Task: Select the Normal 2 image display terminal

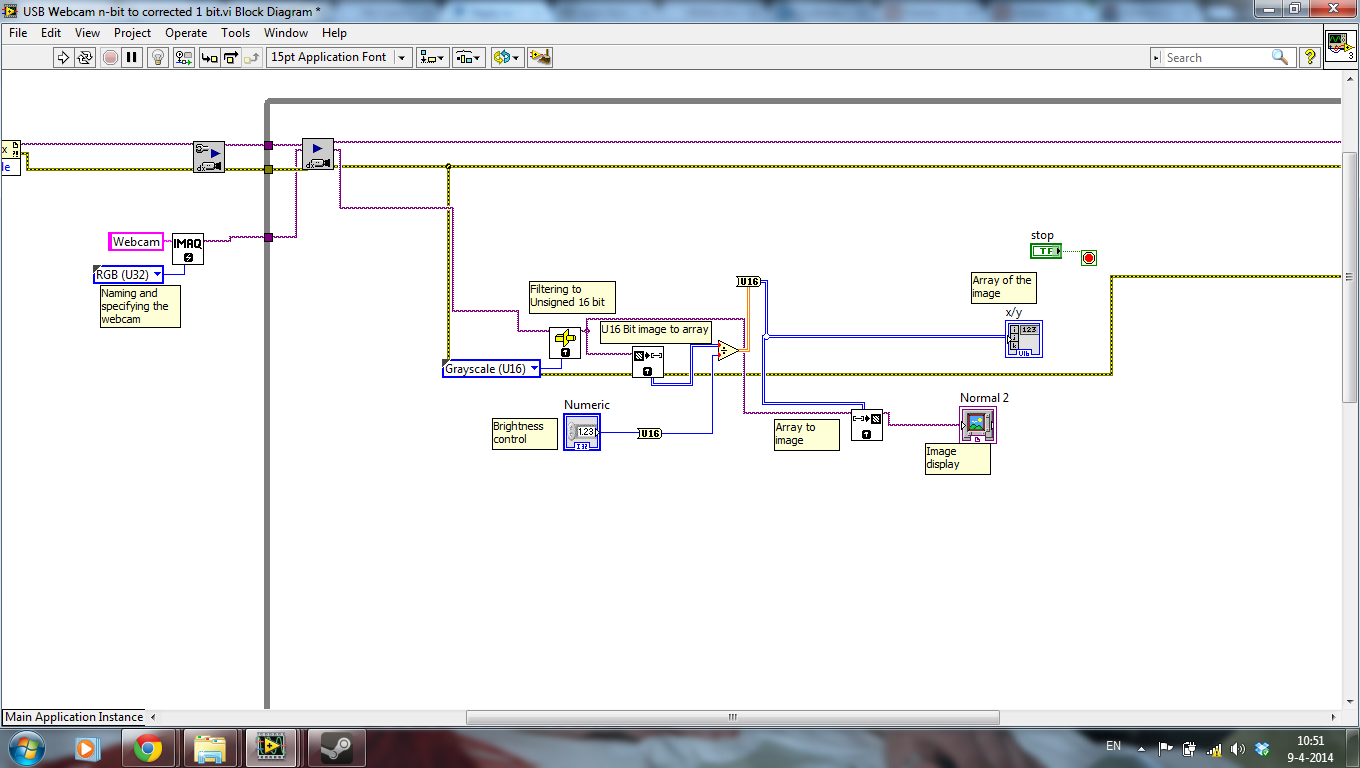Action: click(978, 424)
